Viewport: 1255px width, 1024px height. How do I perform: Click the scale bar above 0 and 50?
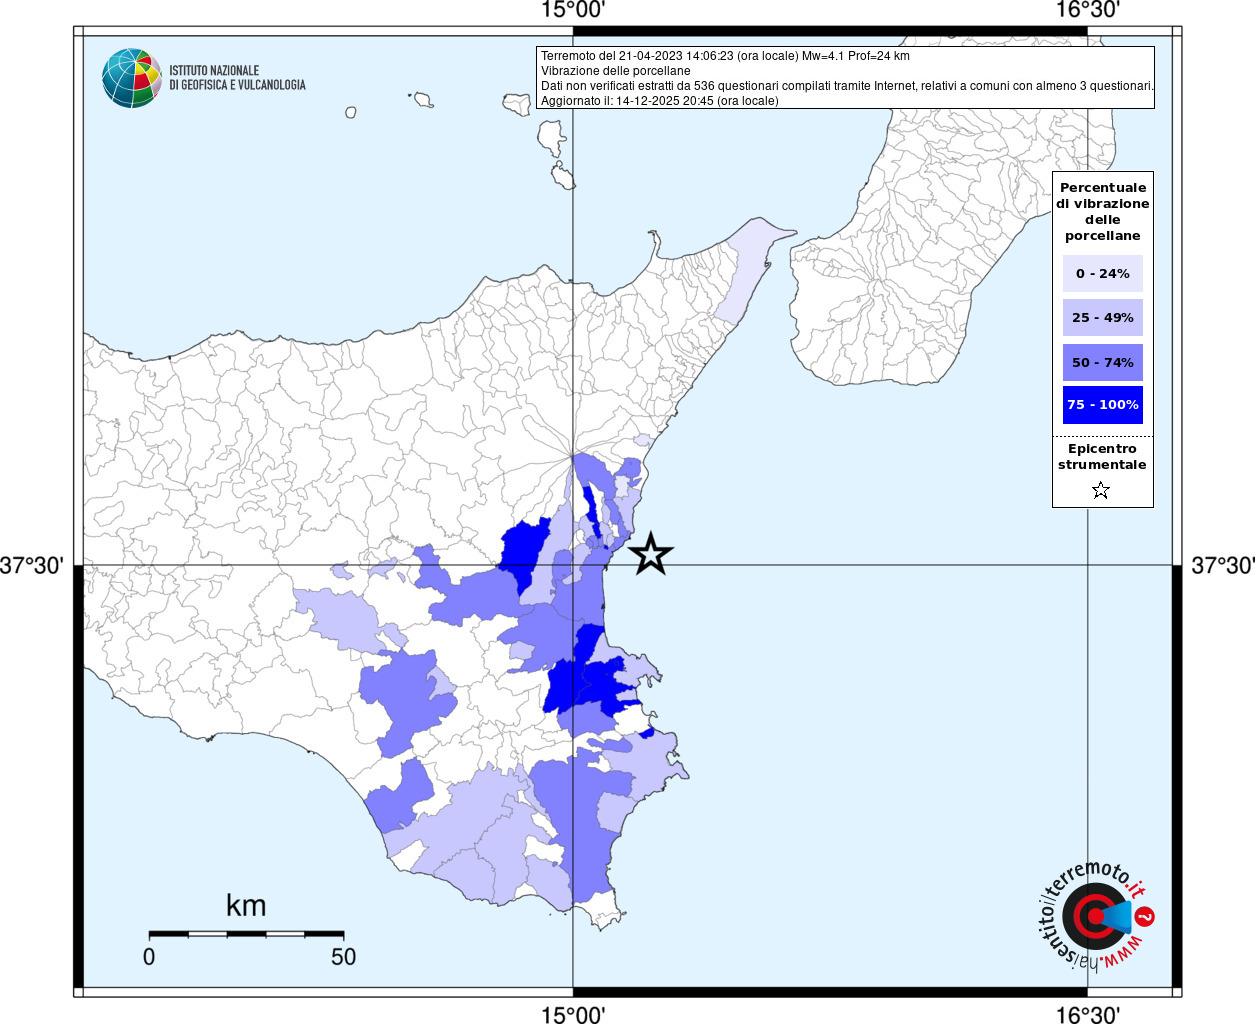click(246, 934)
